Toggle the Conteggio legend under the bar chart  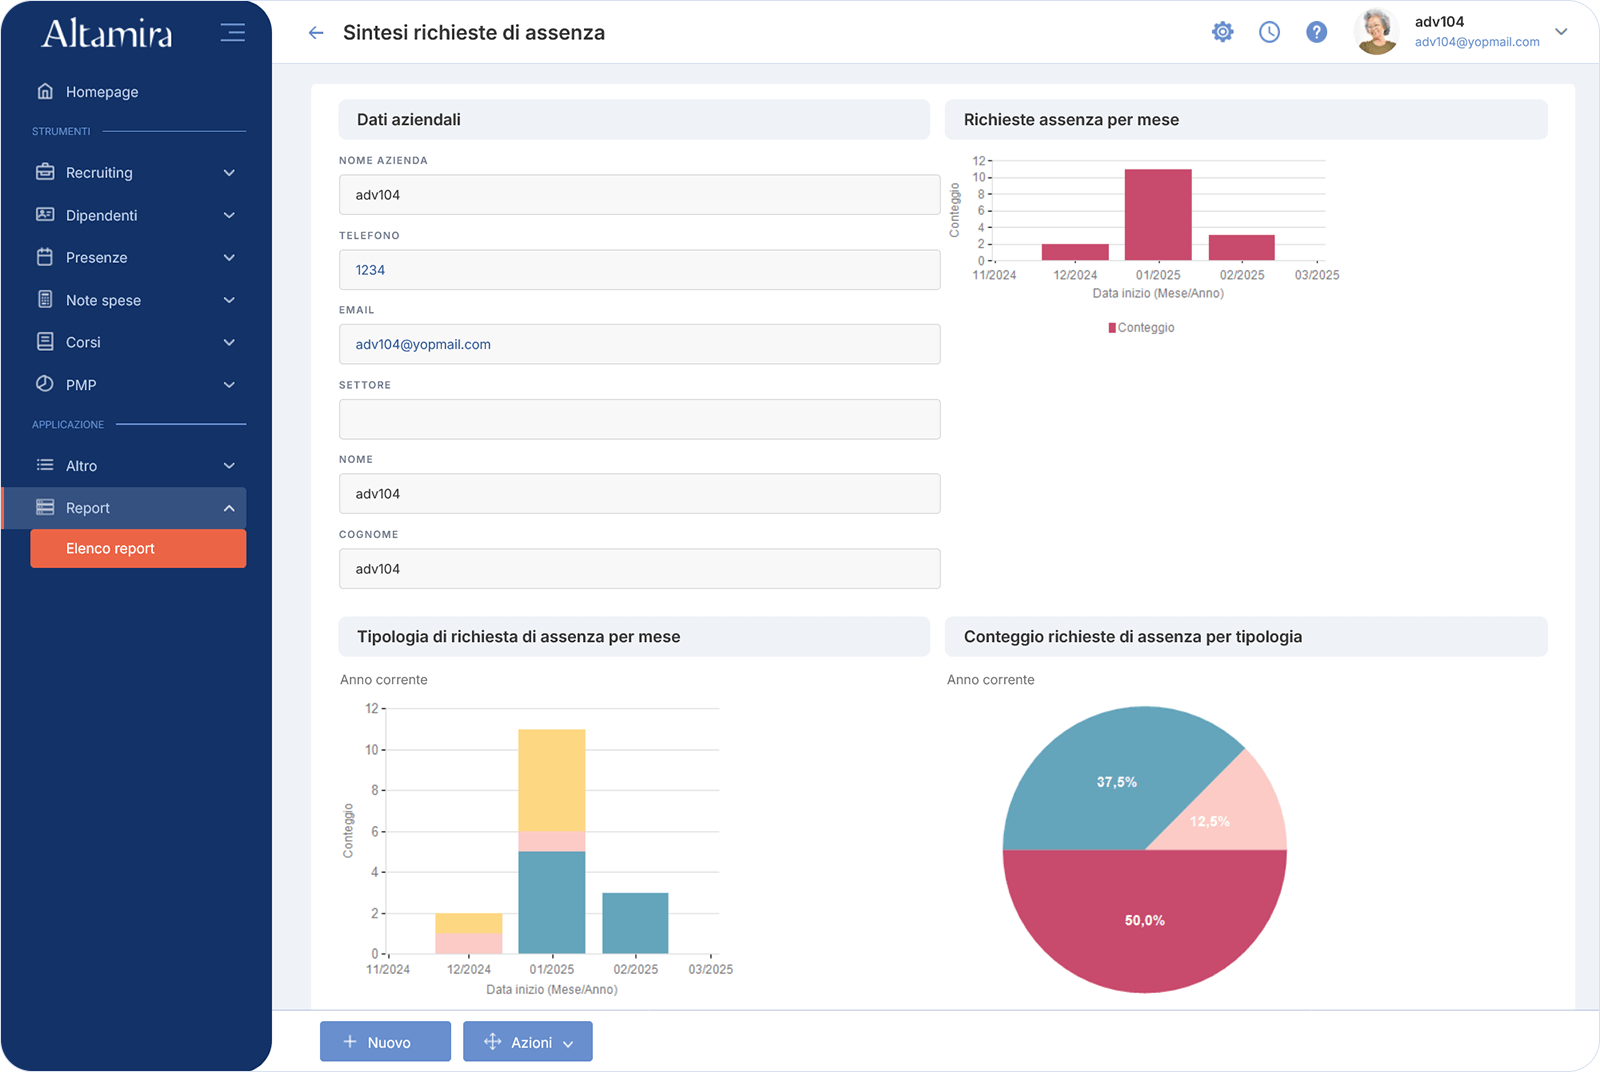pyautogui.click(x=1140, y=326)
